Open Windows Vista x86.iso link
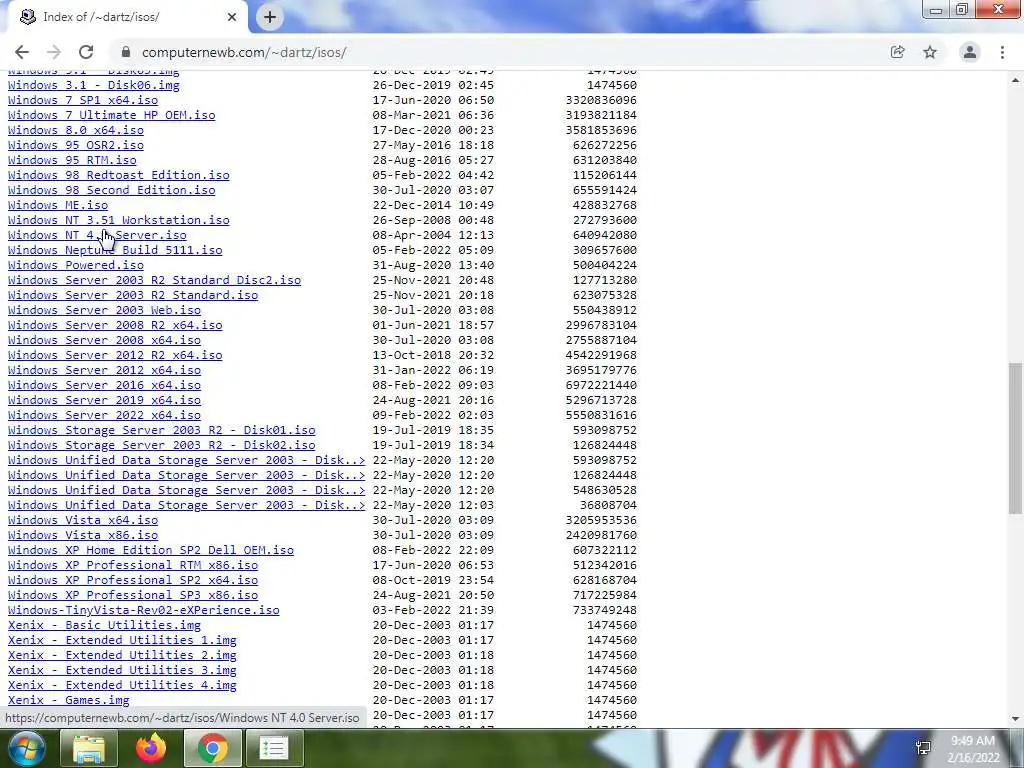Image resolution: width=1024 pixels, height=768 pixels. click(83, 536)
